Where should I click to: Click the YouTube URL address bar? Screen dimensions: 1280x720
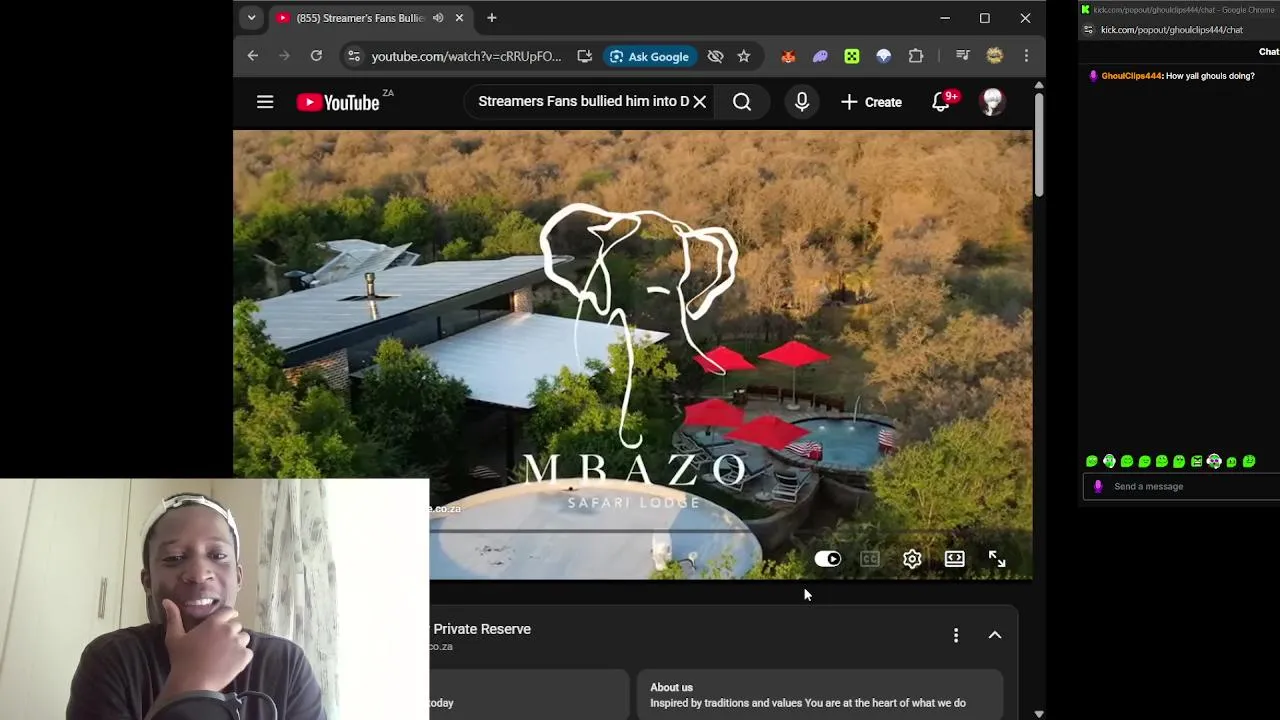(x=466, y=57)
